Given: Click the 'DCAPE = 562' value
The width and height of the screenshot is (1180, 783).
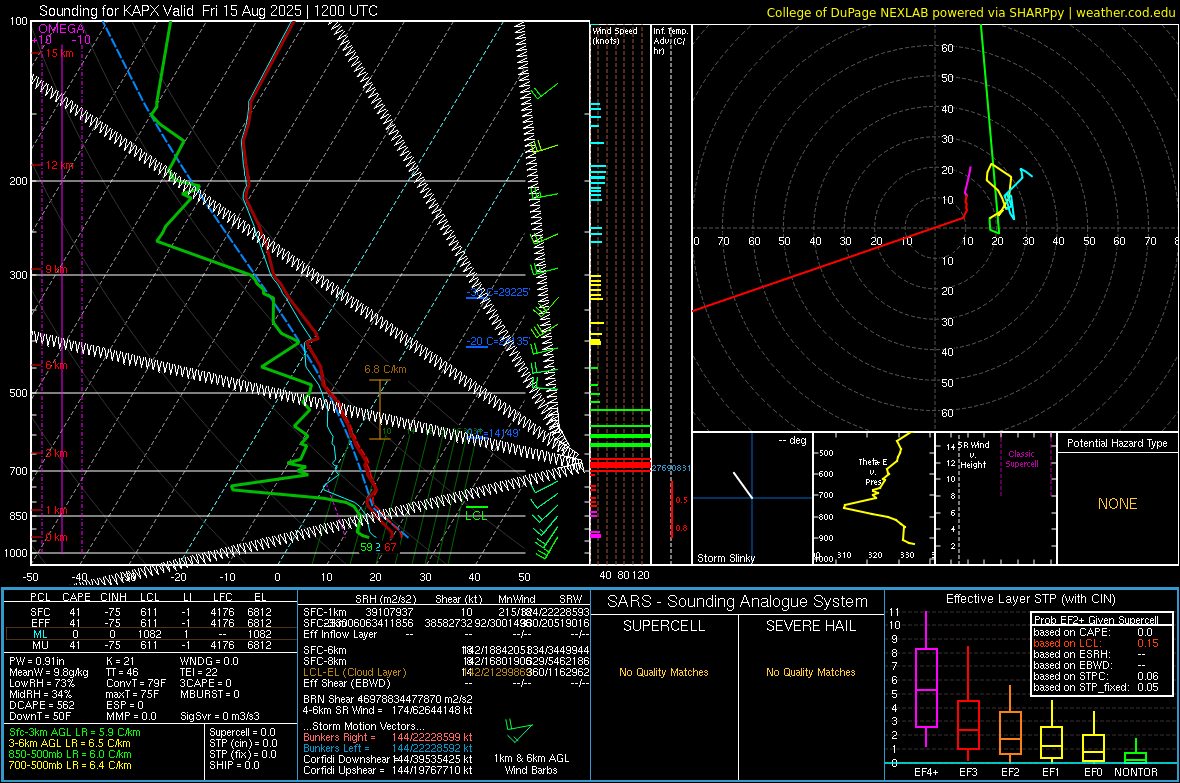Looking at the screenshot, I should tap(42, 705).
